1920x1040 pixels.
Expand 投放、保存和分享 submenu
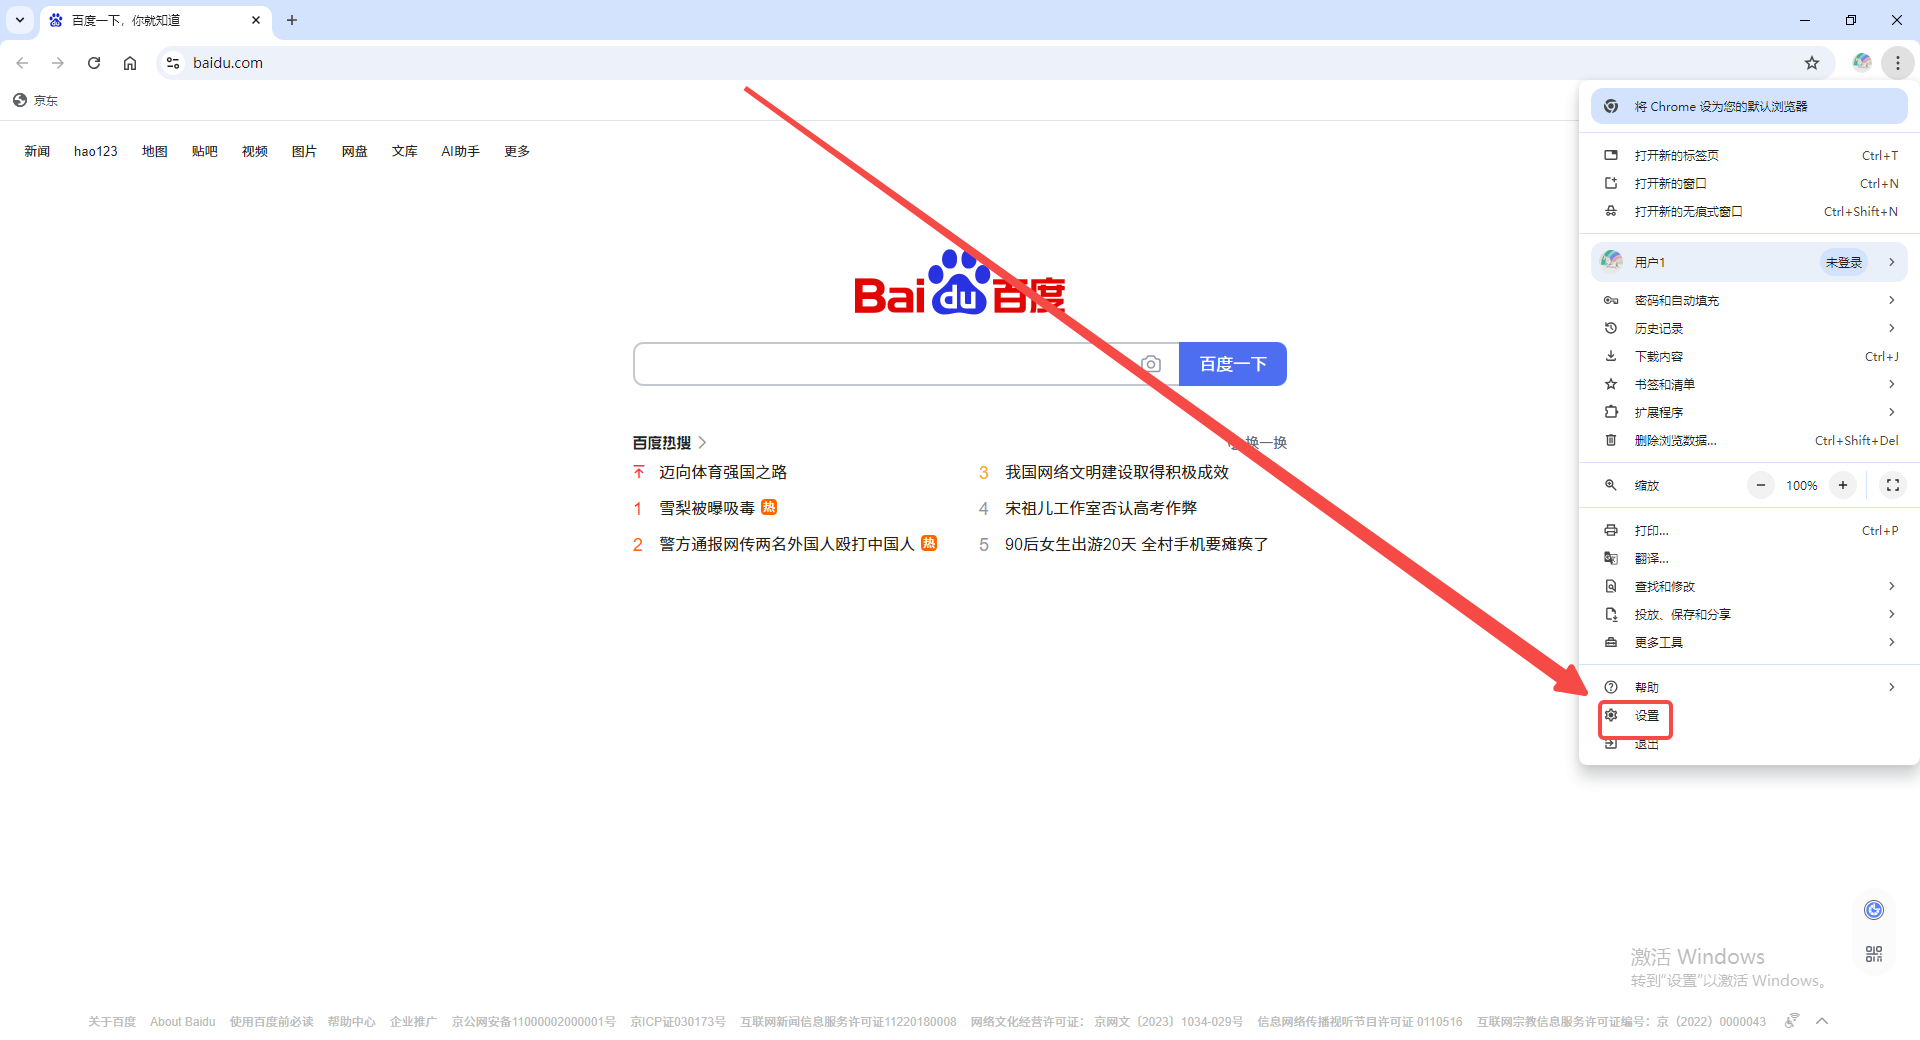tap(1749, 614)
